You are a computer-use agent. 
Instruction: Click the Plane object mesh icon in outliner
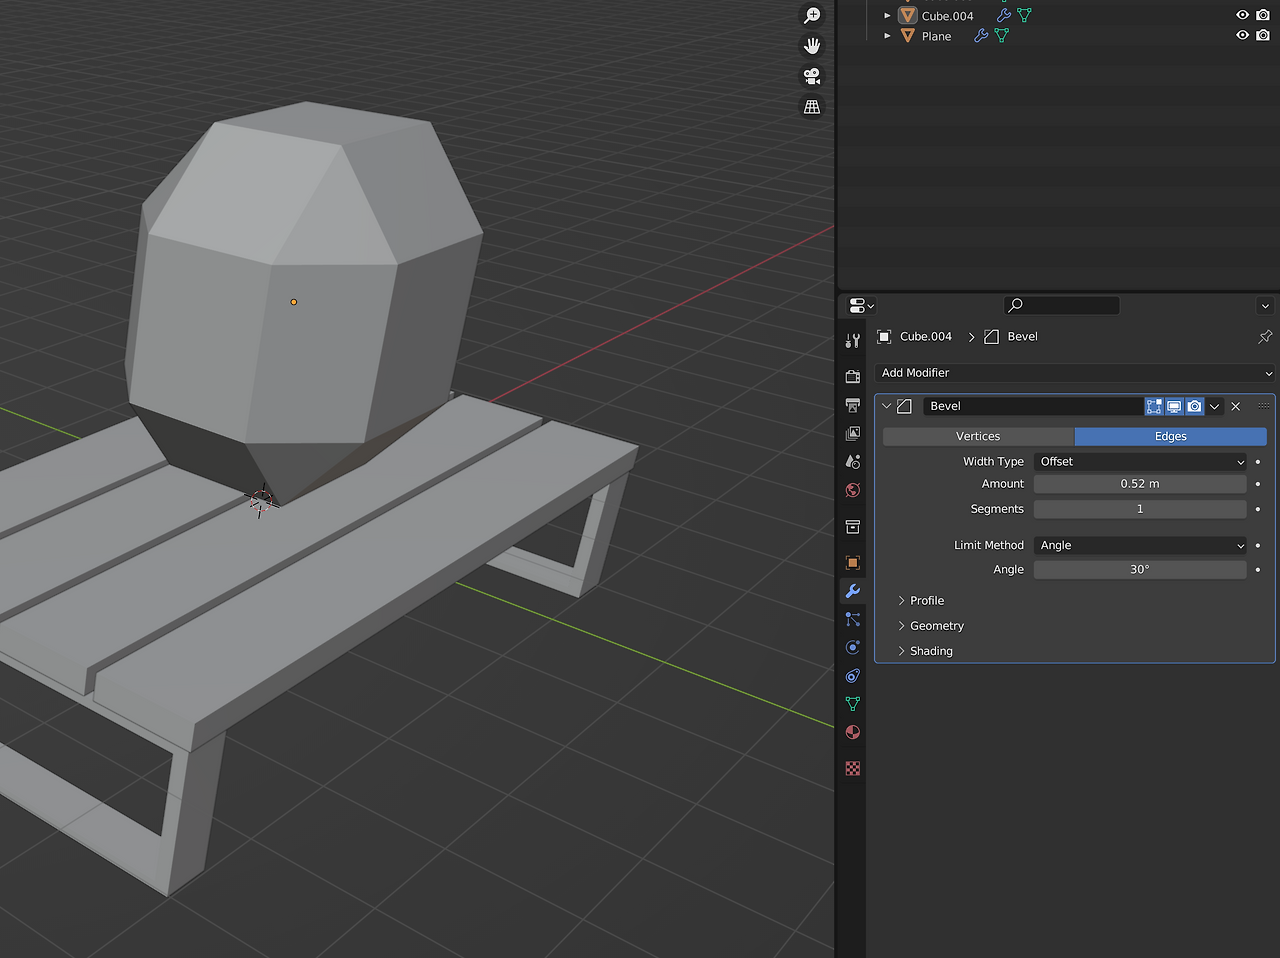coord(908,36)
